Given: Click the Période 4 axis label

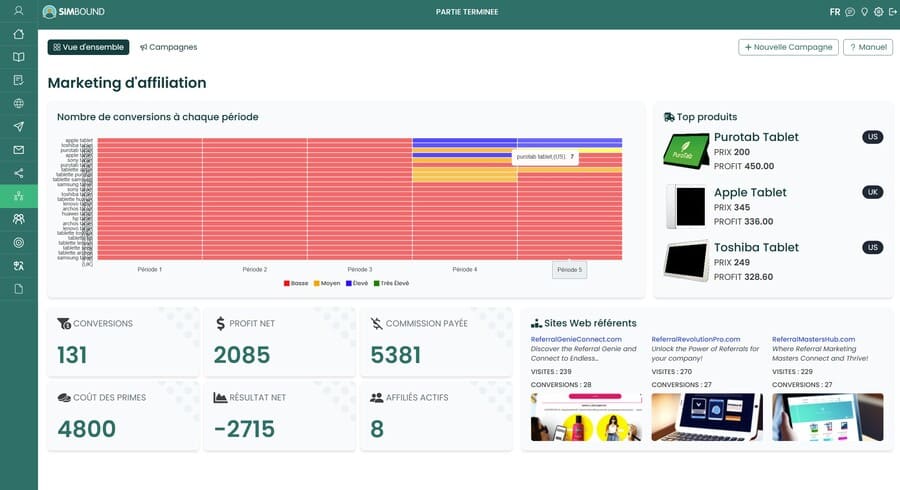Looking at the screenshot, I should 464,269.
